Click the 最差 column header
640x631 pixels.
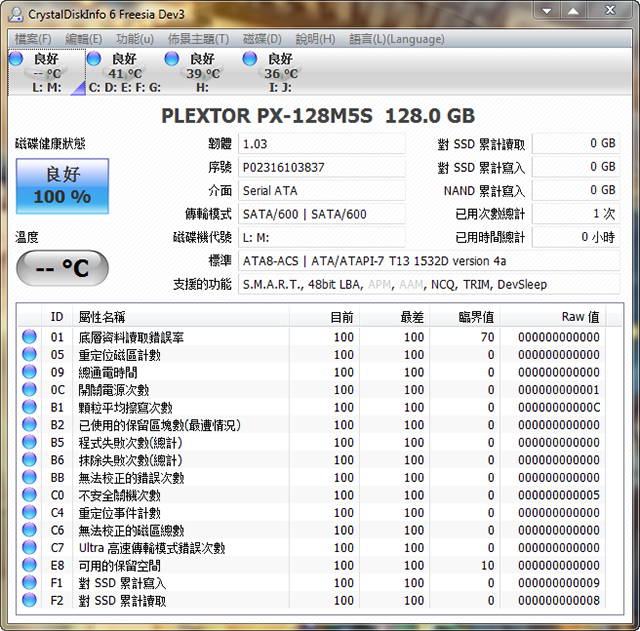[x=395, y=317]
